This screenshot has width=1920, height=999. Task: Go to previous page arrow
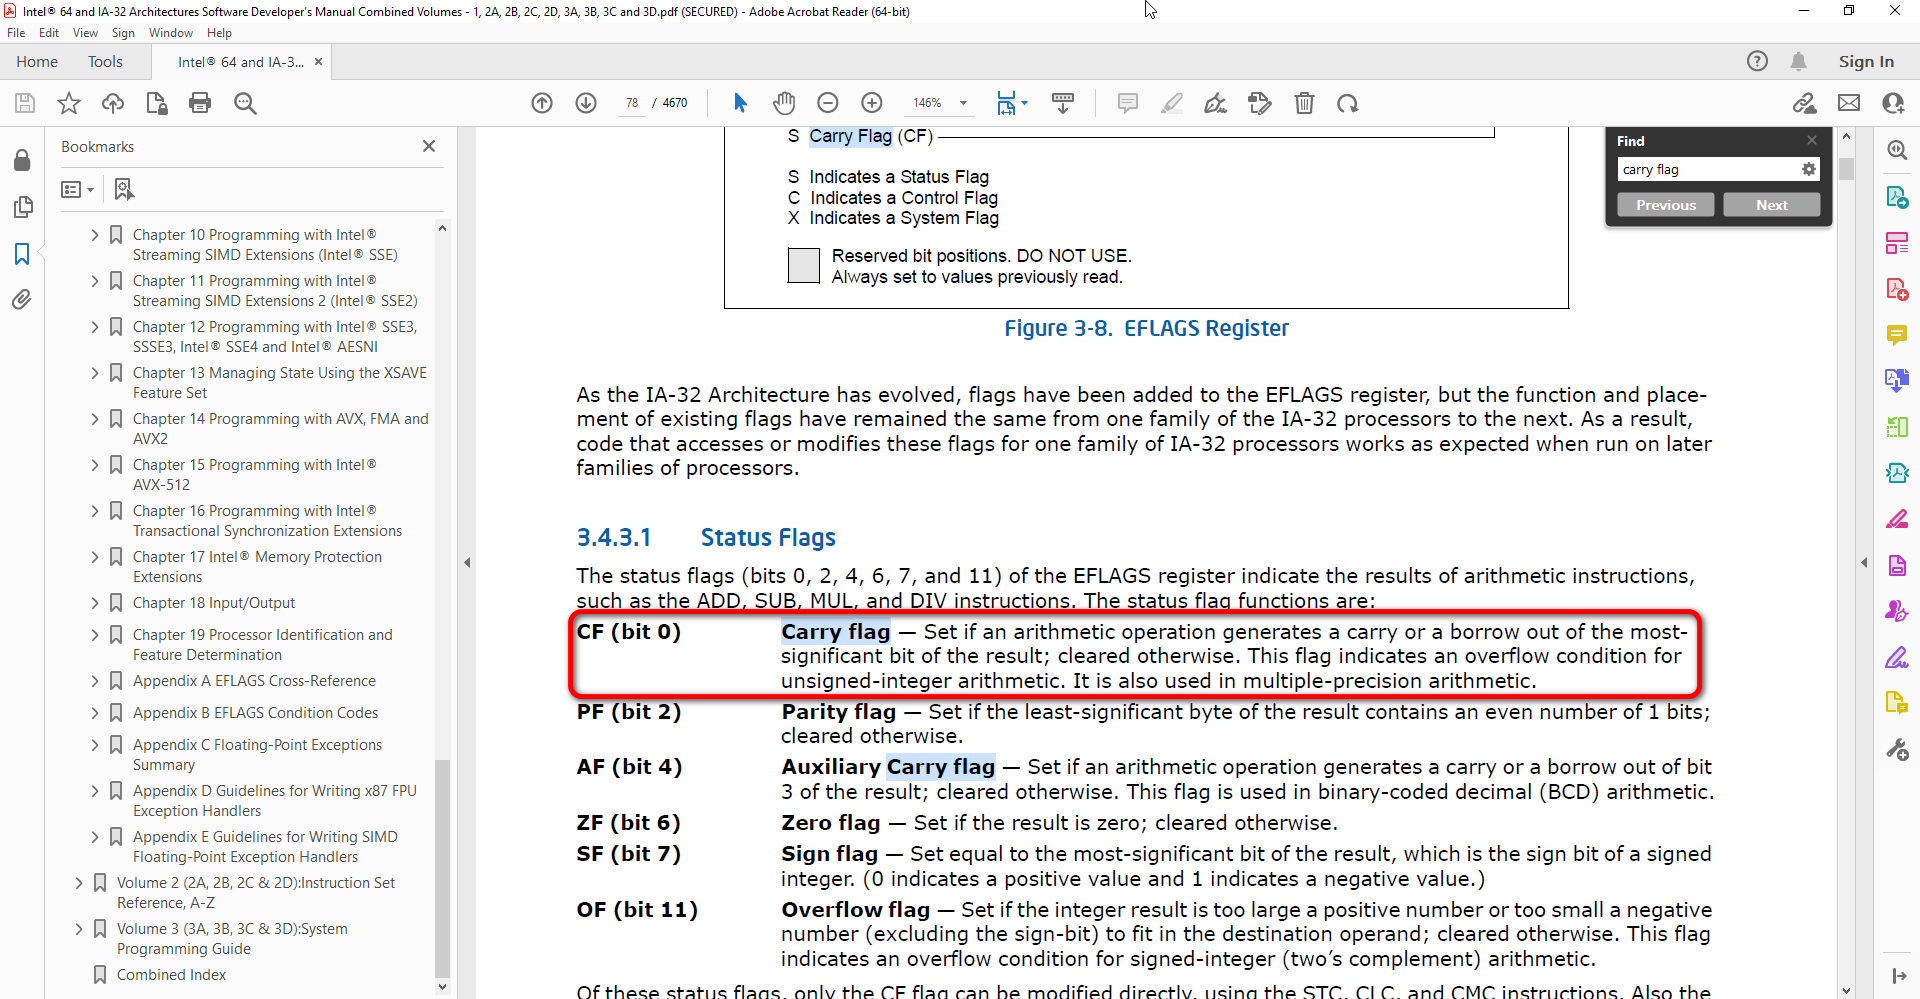pyautogui.click(x=542, y=103)
